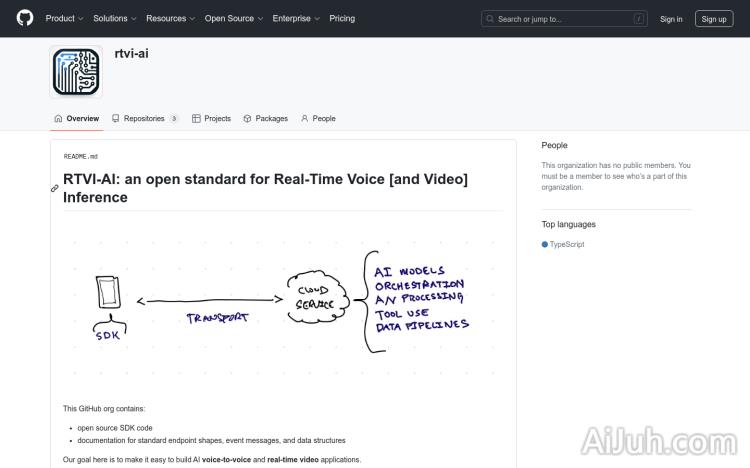Click the slash shortcut key icon

click(x=638, y=18)
